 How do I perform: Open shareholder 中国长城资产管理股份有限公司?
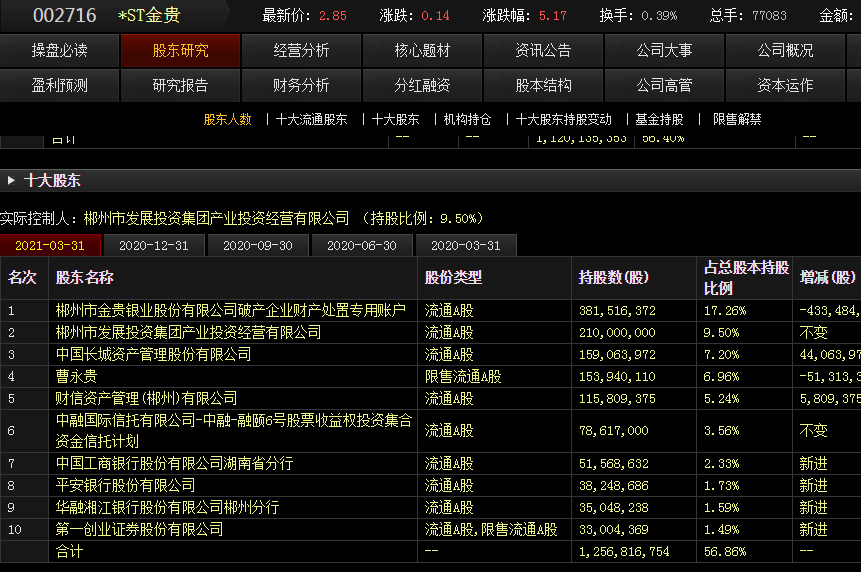[x=153, y=355]
